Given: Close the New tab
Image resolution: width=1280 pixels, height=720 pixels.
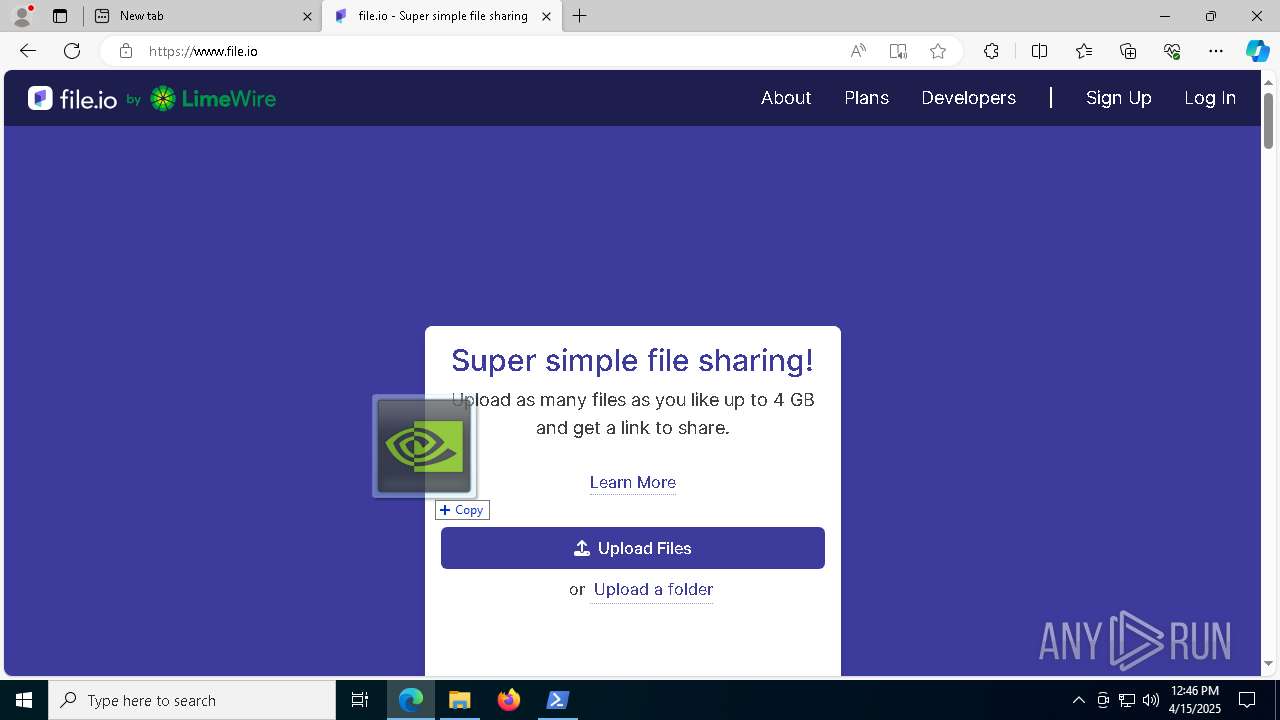Looking at the screenshot, I should tap(307, 16).
